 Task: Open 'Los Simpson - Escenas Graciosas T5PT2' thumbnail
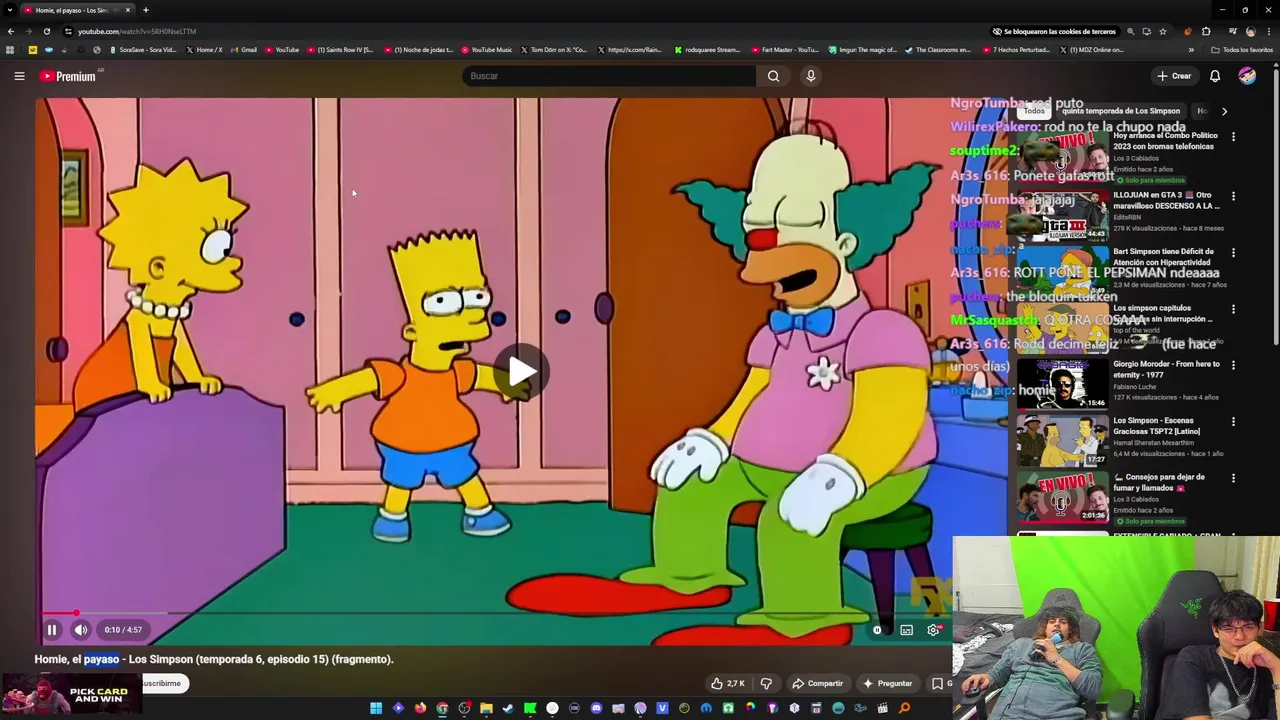coord(1062,441)
